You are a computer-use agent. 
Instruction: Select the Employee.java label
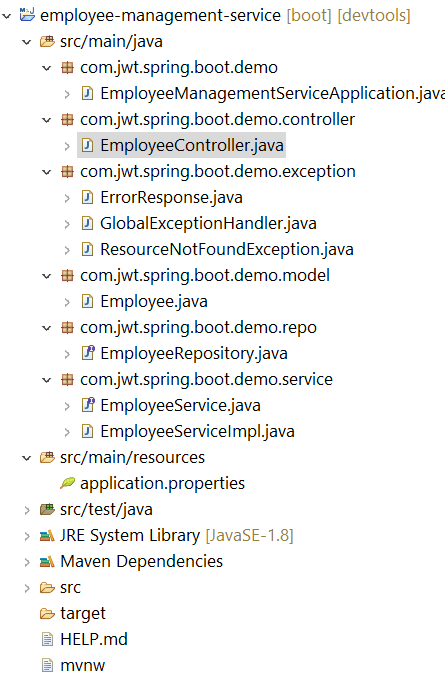pos(154,301)
